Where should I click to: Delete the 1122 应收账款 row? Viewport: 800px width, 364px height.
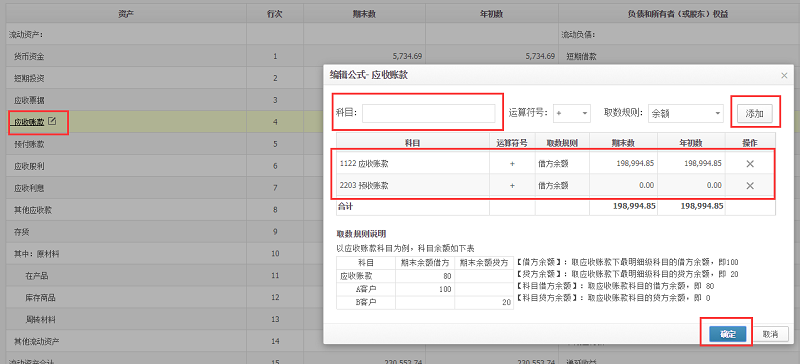750,164
